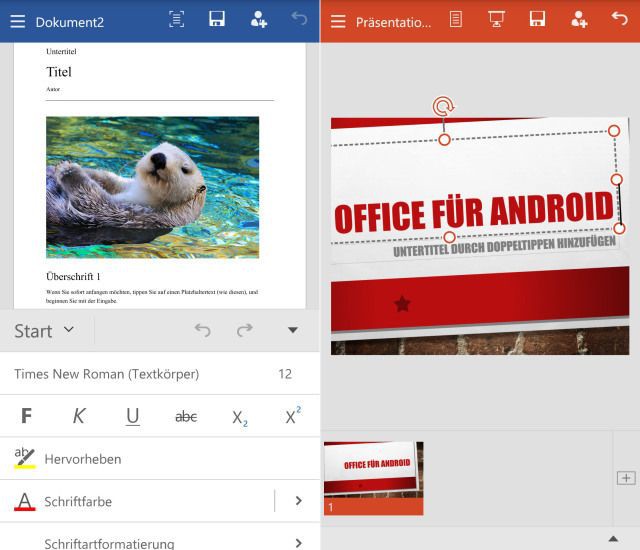
Task: Tap the Untertitel text
Action: pyautogui.click(x=61, y=51)
